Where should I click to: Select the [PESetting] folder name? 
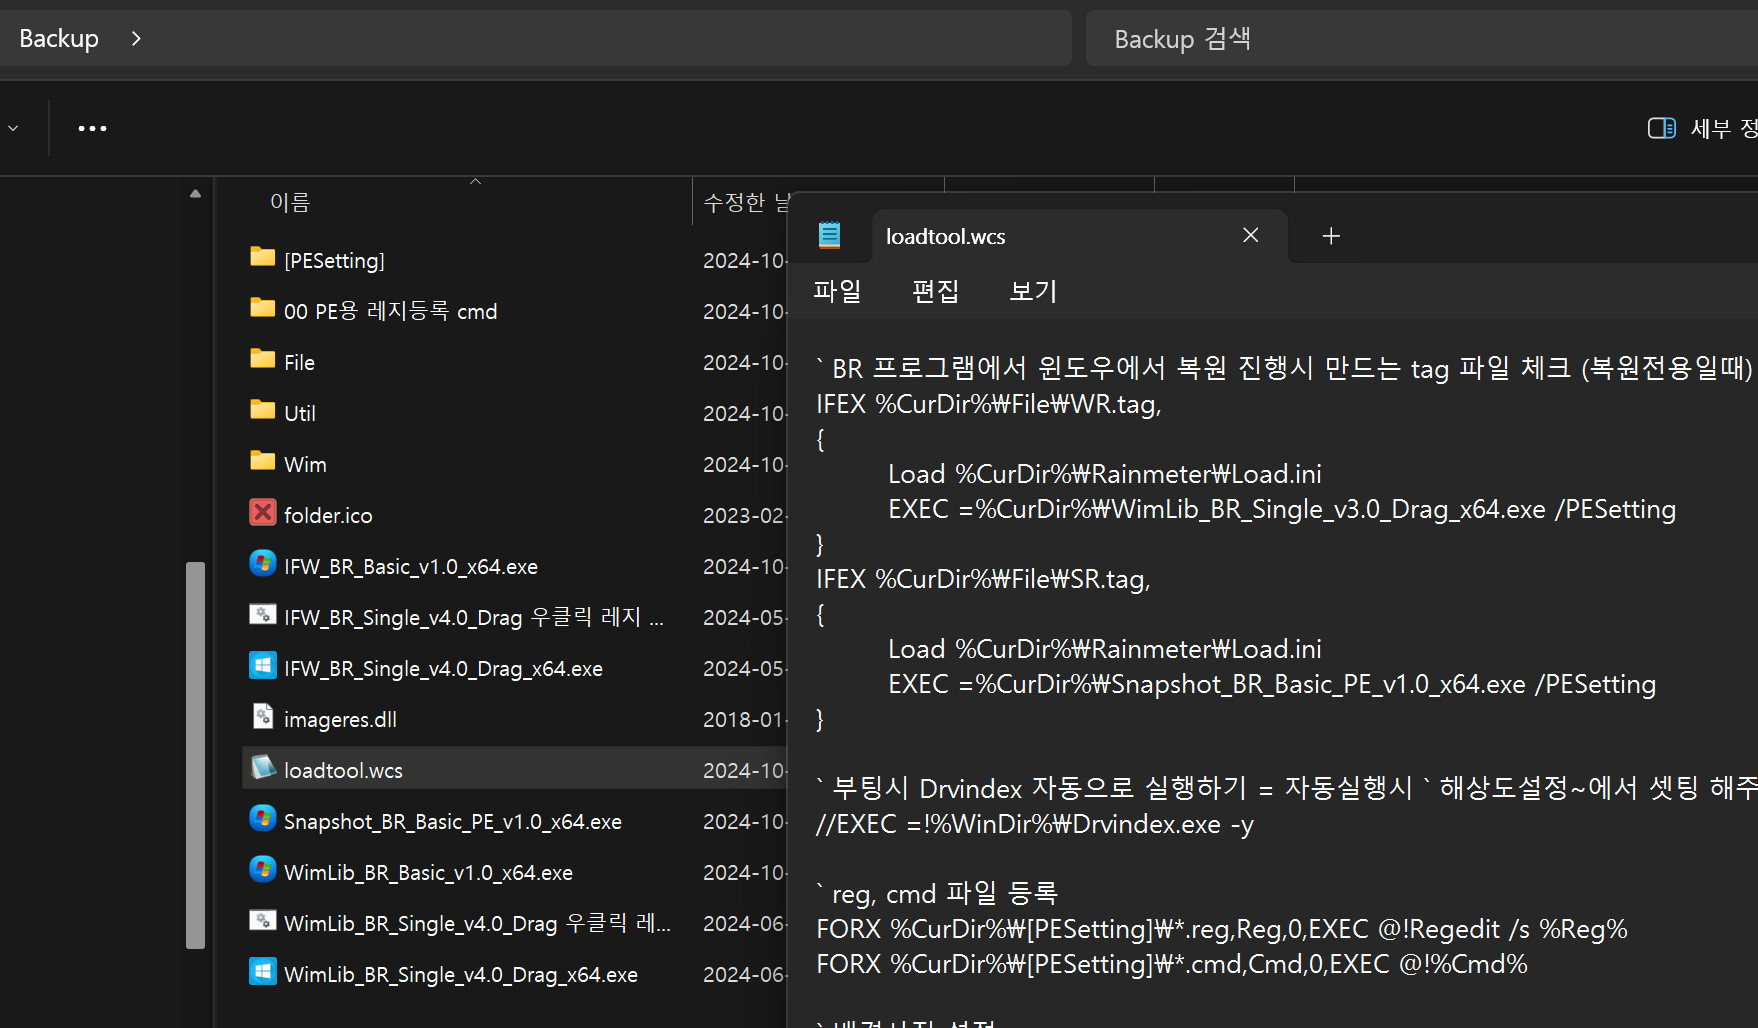pos(334,260)
